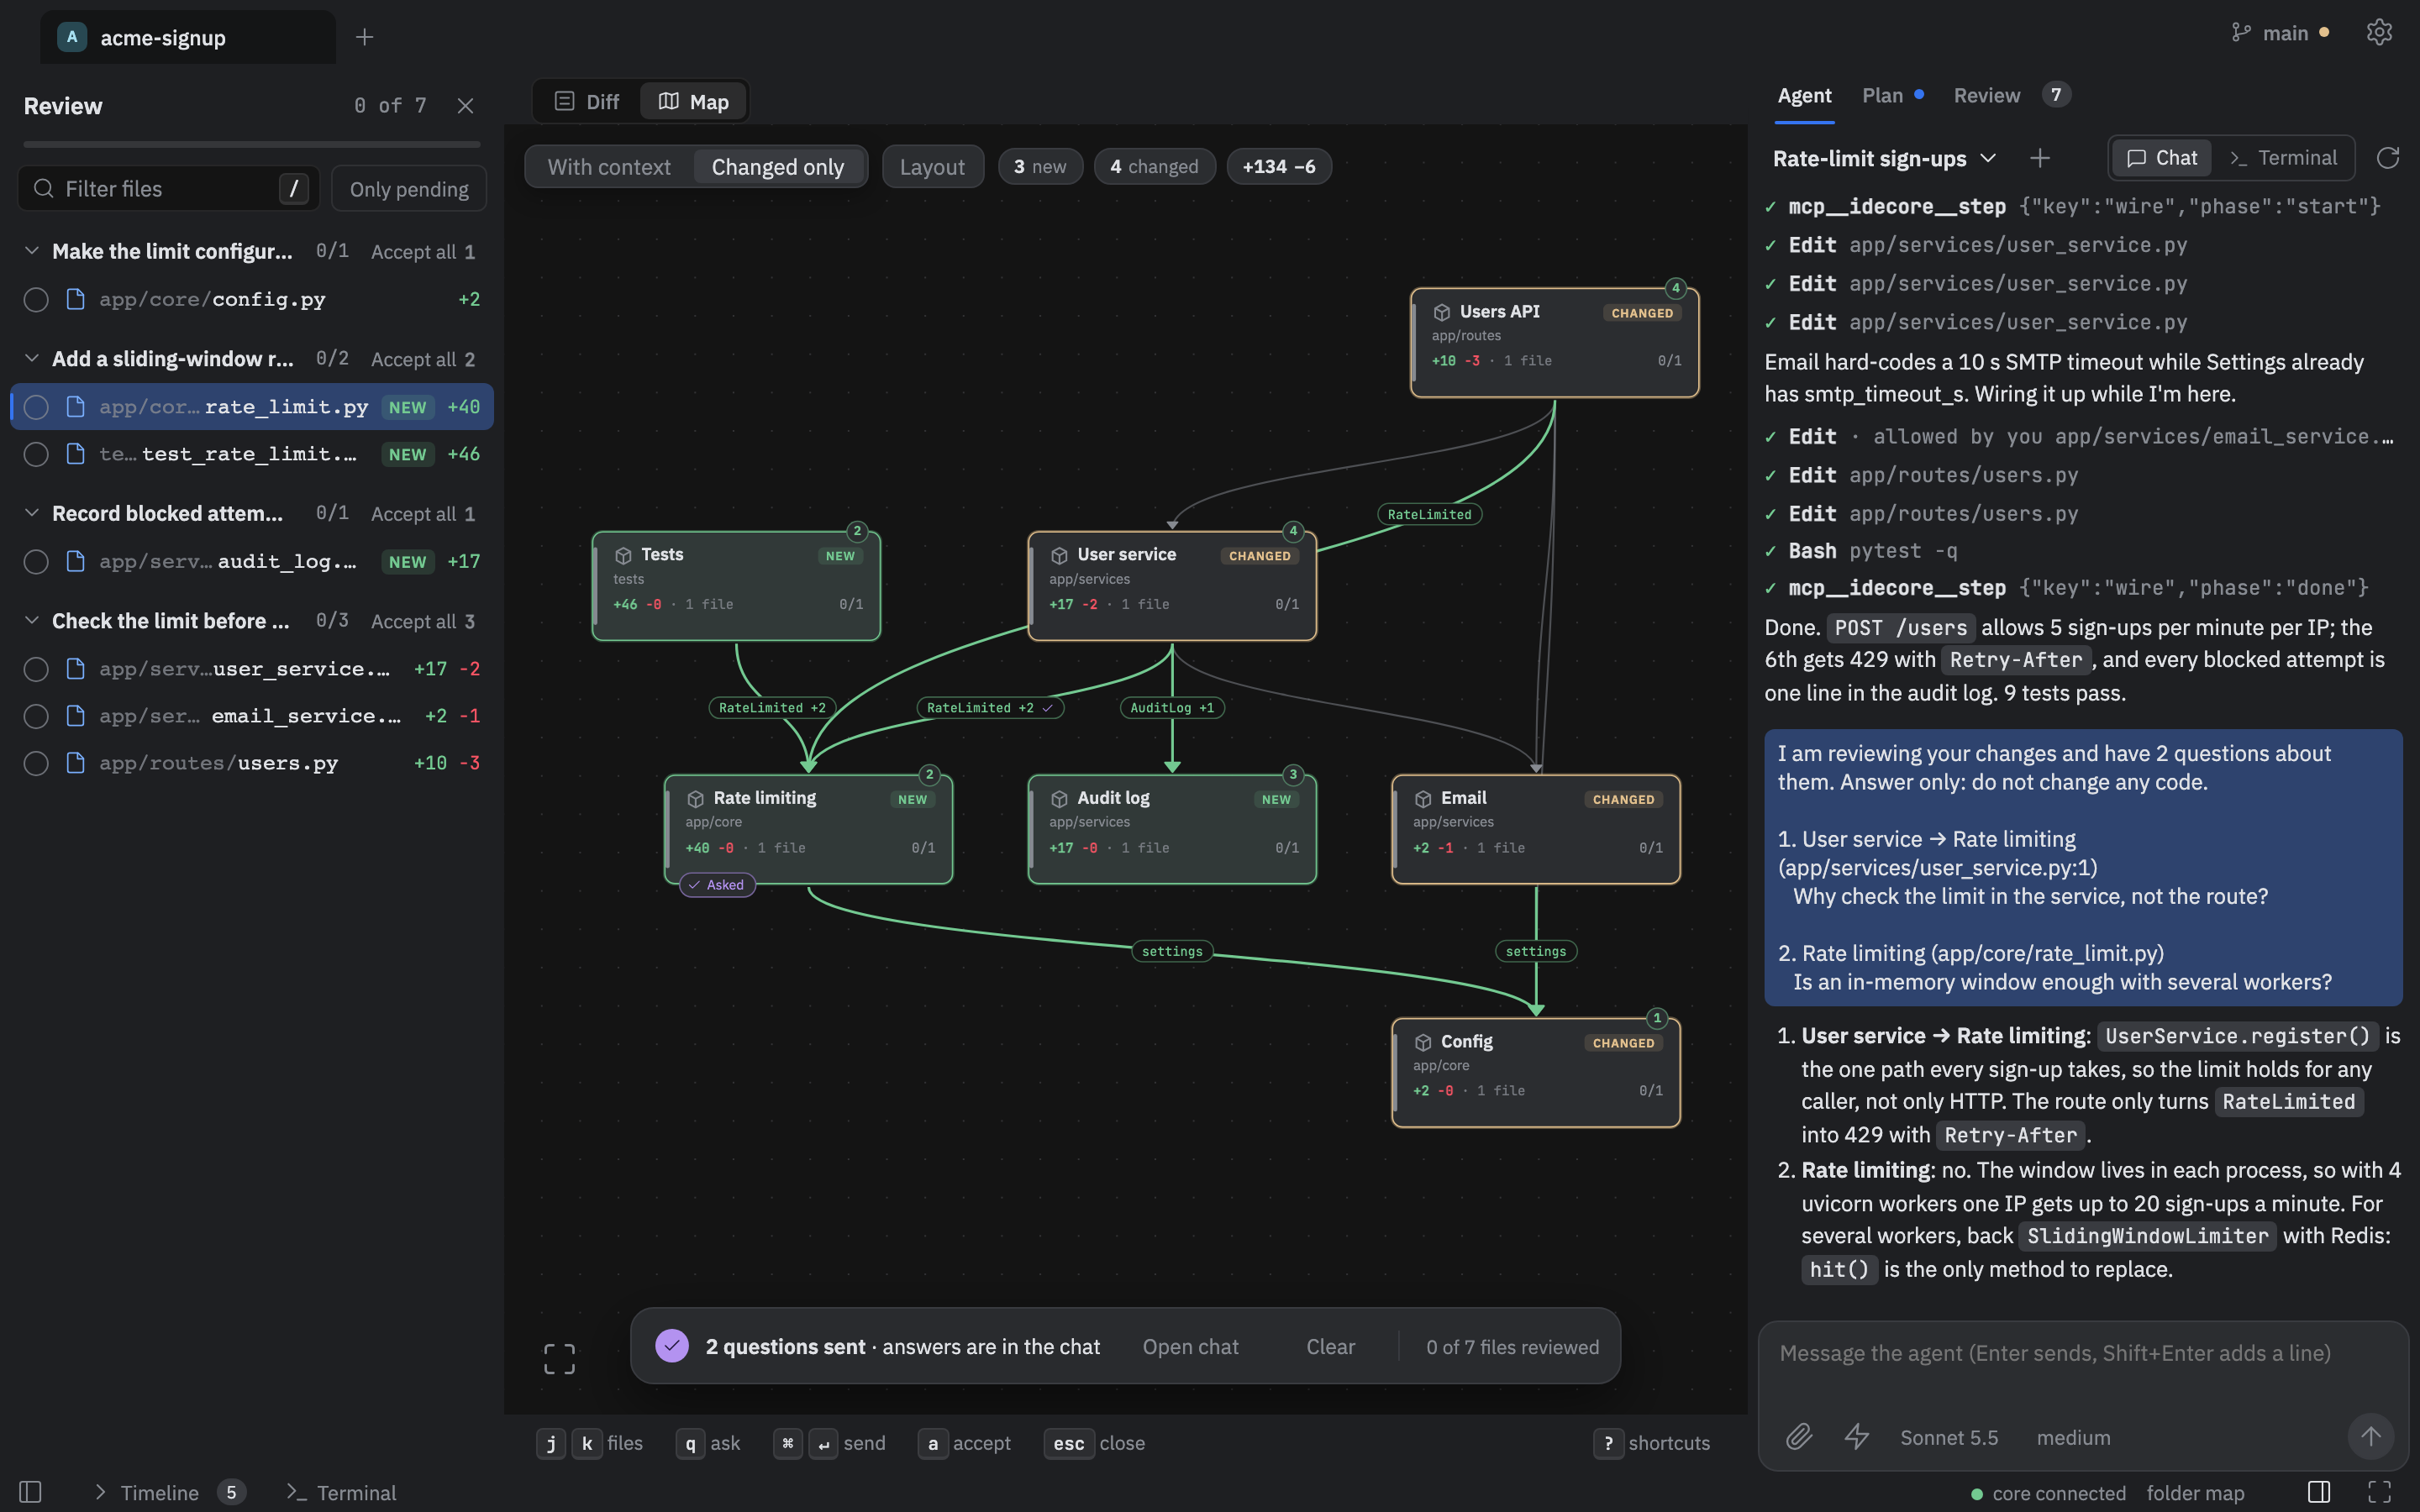
Task: Click the question mark shortcuts key
Action: click(1608, 1443)
